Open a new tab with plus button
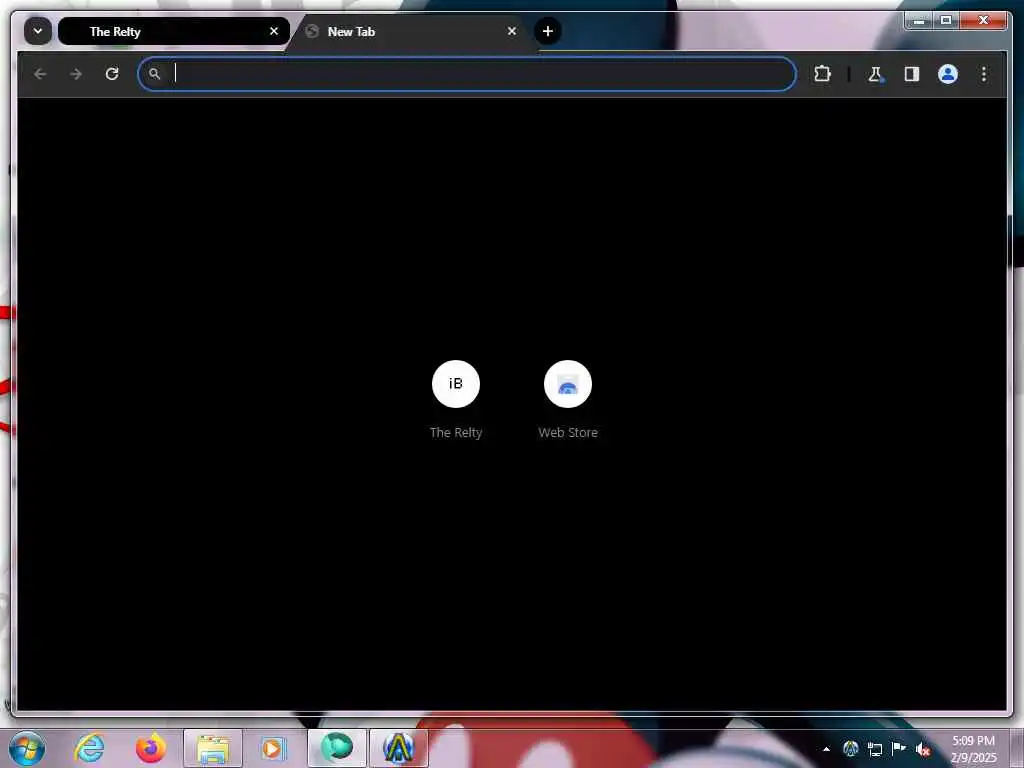Image resolution: width=1024 pixels, height=768 pixels. (548, 31)
